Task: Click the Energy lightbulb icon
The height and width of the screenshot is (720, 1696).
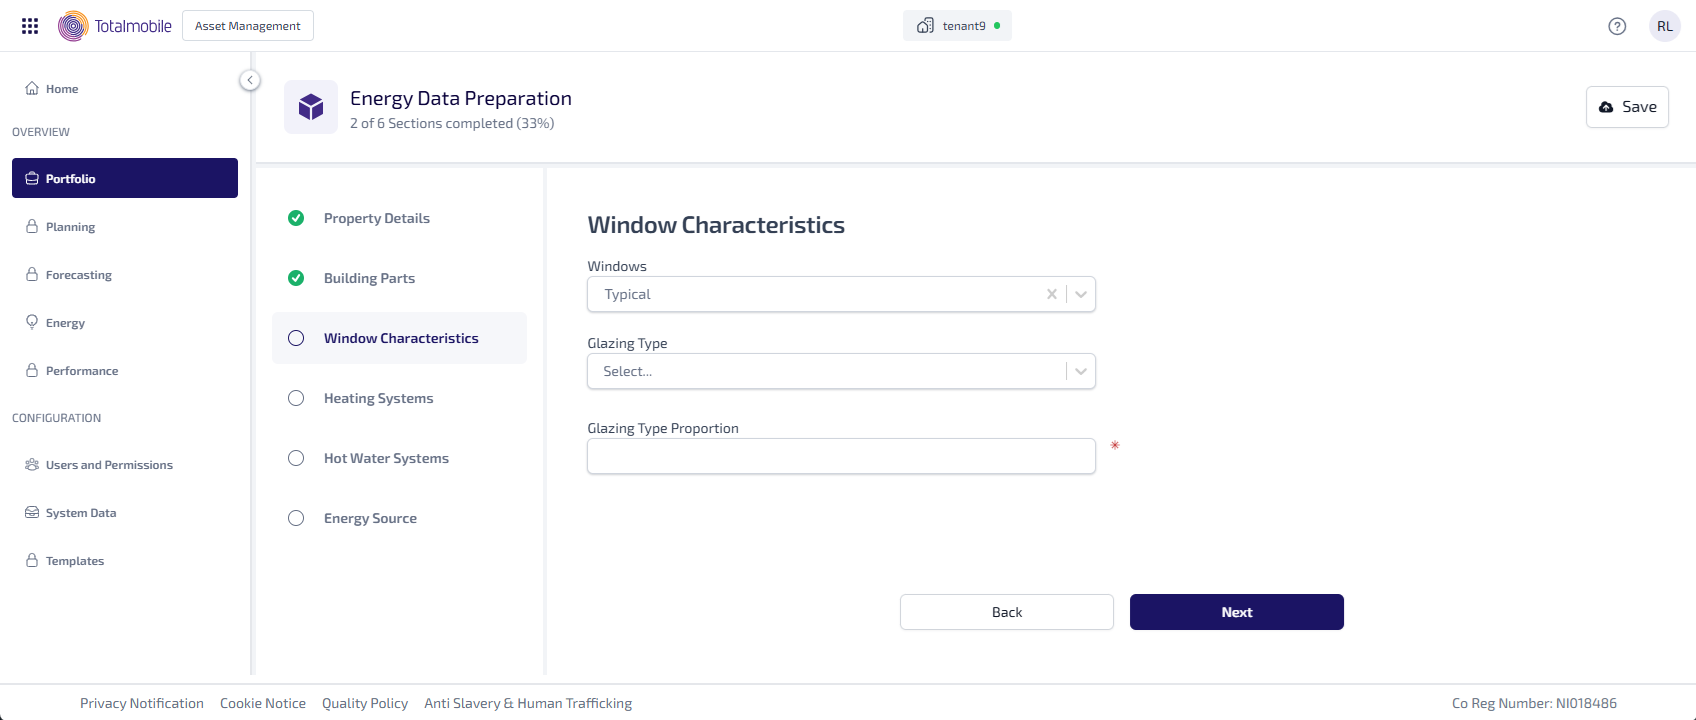Action: (32, 322)
